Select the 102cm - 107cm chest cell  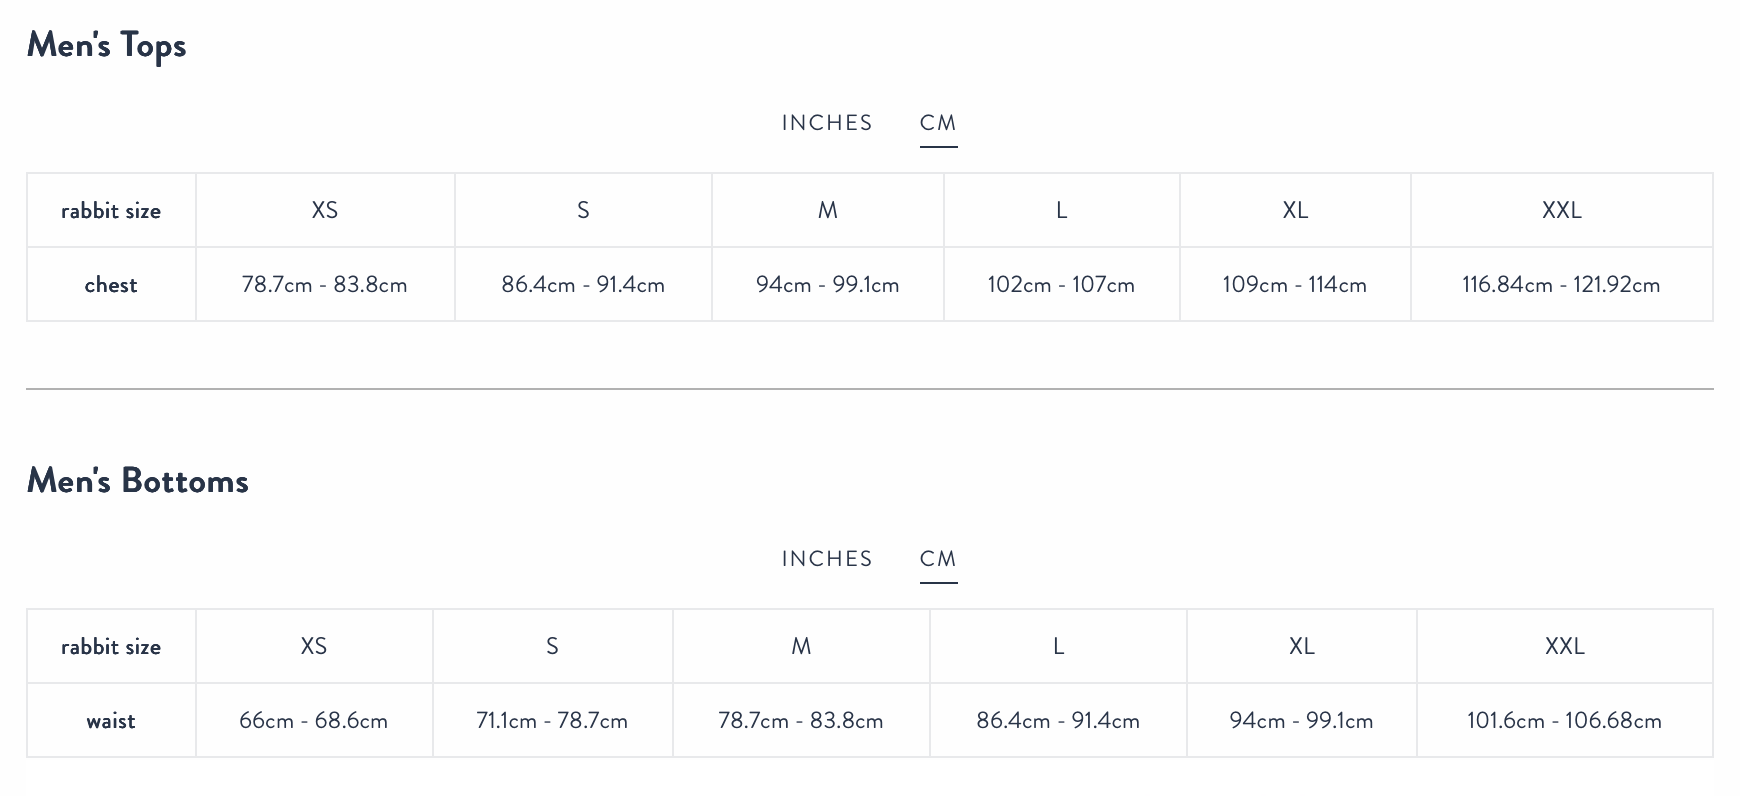[x=1061, y=285]
